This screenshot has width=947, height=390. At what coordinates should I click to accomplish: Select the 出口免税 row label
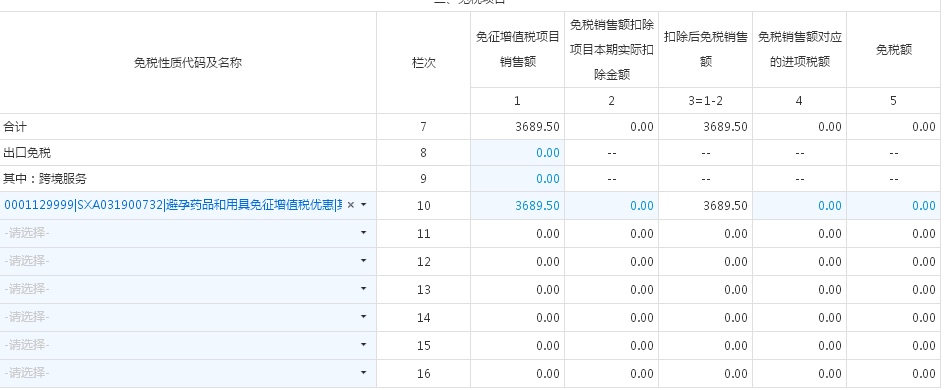27,153
